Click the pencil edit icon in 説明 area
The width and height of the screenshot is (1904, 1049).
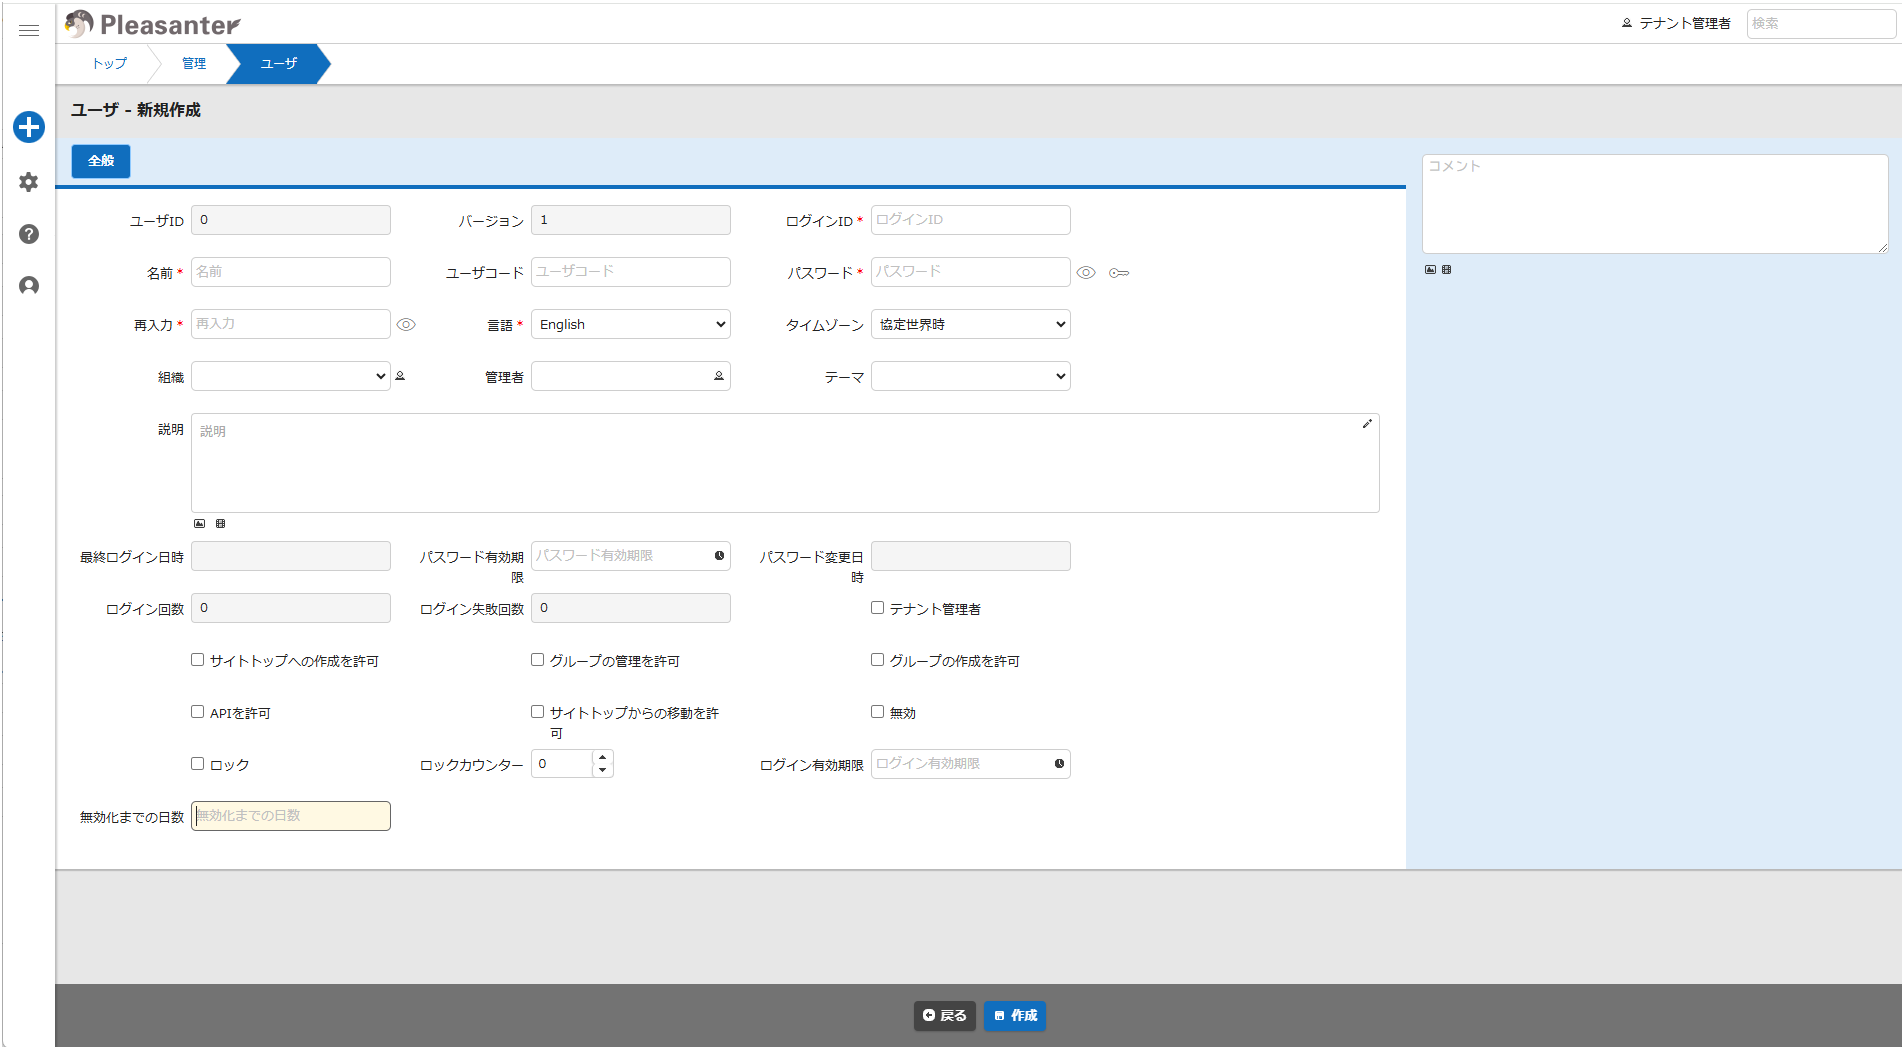(1367, 424)
